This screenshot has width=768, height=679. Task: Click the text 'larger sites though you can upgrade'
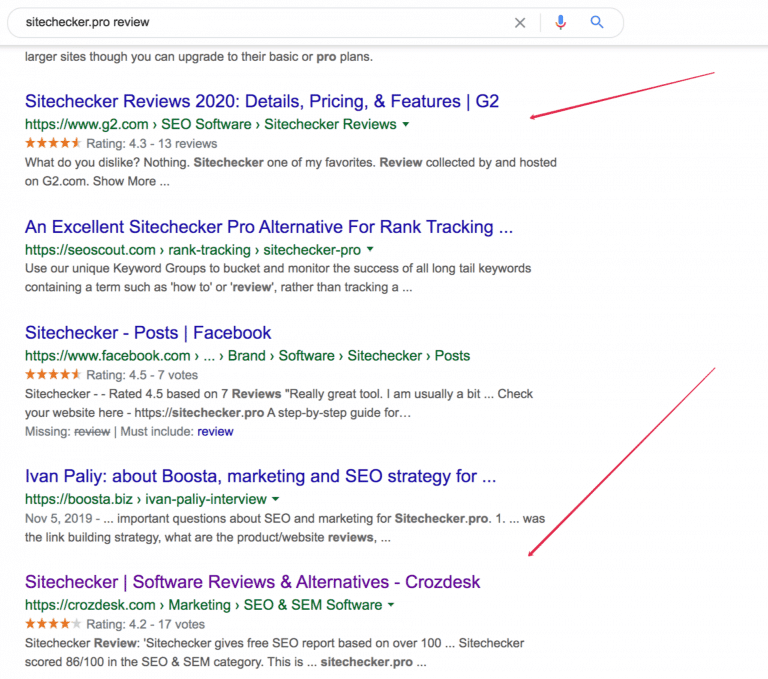199,57
